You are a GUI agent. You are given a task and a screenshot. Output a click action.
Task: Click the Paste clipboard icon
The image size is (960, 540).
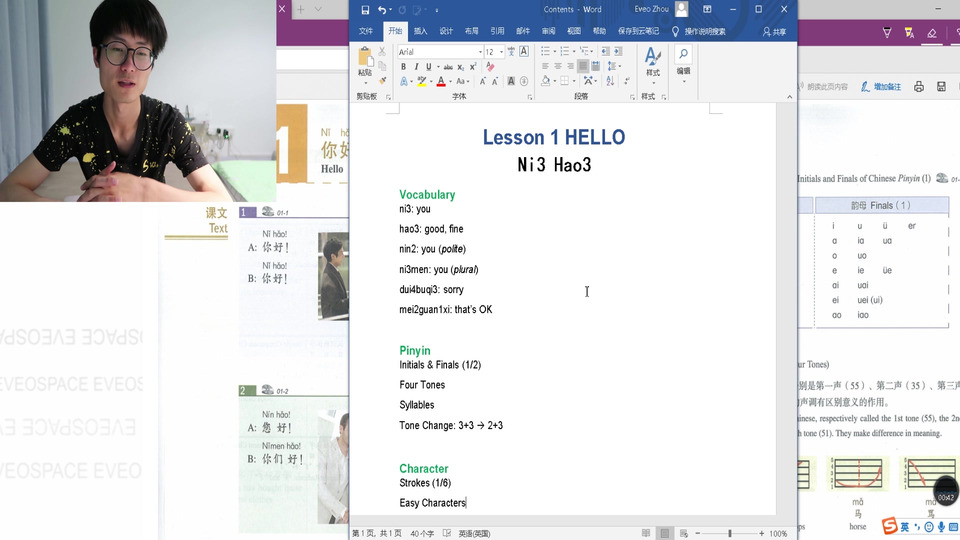(365, 58)
